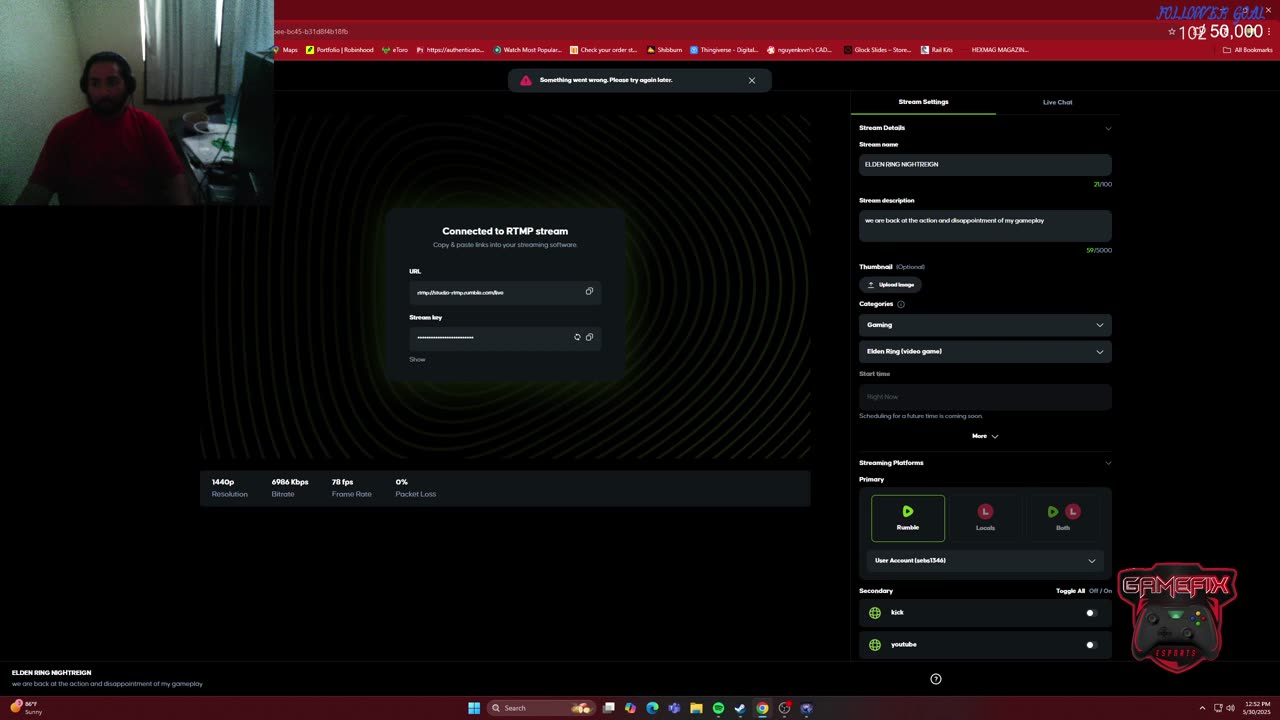Click the '78 fps' frame rate value
The width and height of the screenshot is (1280, 720).
(x=342, y=482)
